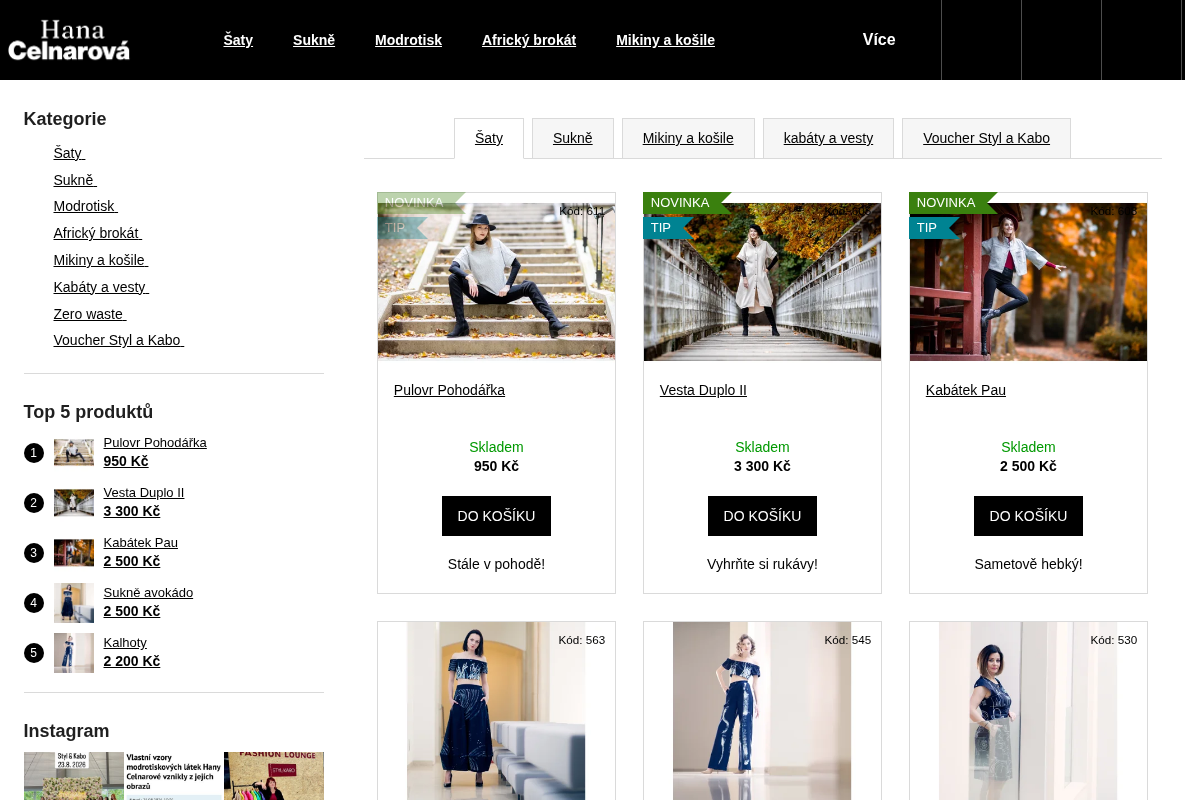Select the Šaty tab above the products
The width and height of the screenshot is (1200, 800).
click(x=489, y=138)
